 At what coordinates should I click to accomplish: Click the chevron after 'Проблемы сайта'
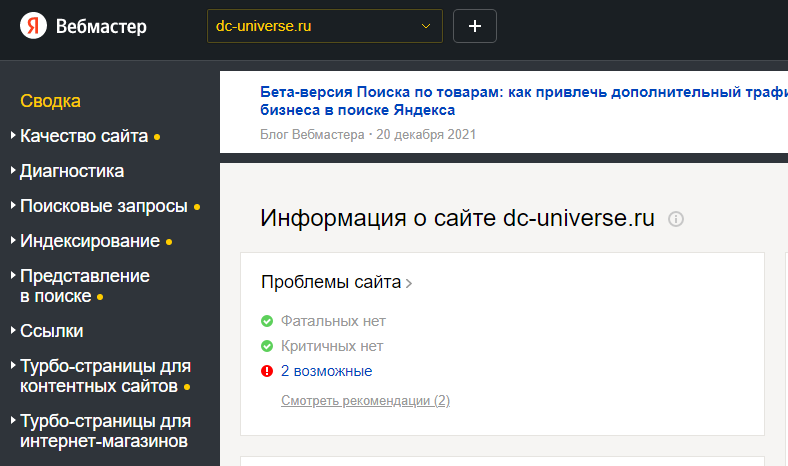(409, 284)
